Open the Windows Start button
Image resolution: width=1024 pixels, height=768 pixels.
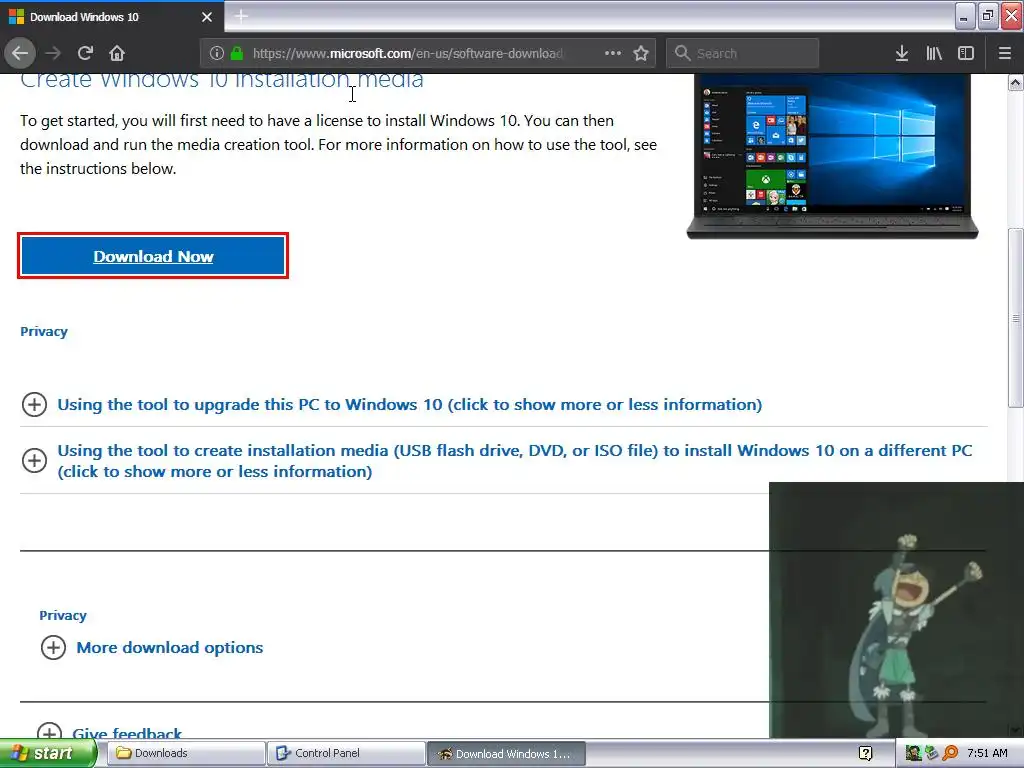click(46, 754)
